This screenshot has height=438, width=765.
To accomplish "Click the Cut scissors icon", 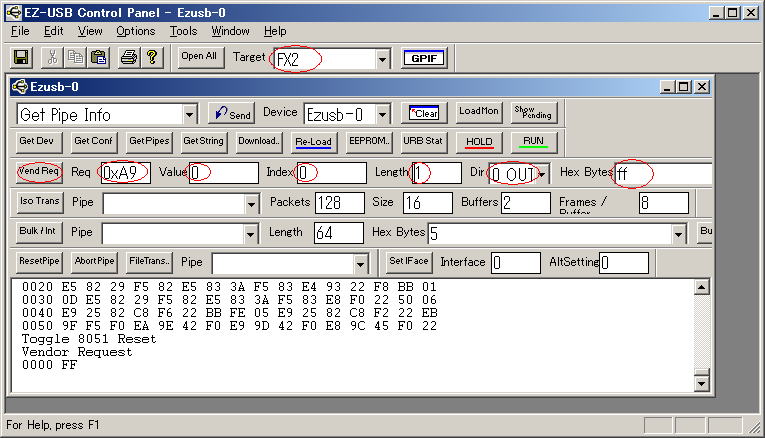I will pyautogui.click(x=52, y=58).
